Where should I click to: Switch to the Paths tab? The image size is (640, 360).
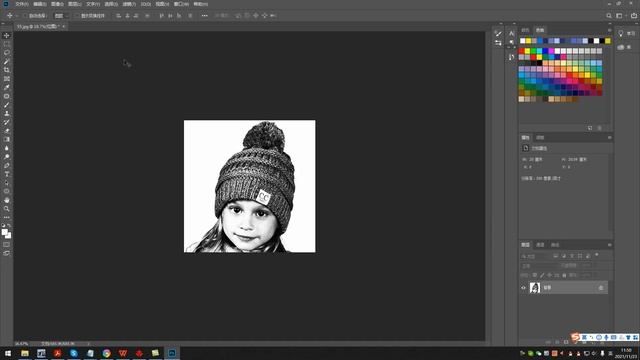pyautogui.click(x=555, y=245)
